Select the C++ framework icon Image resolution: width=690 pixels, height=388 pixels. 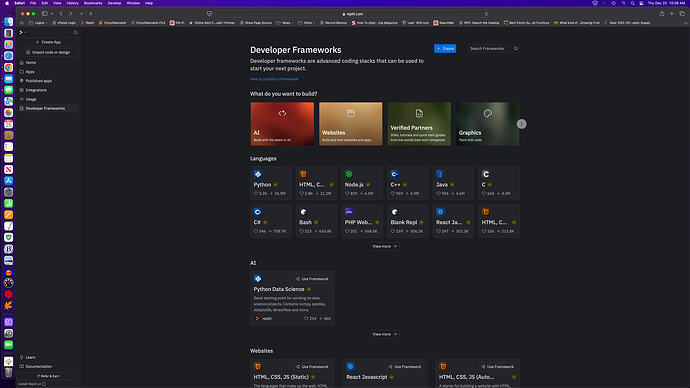[x=395, y=174]
